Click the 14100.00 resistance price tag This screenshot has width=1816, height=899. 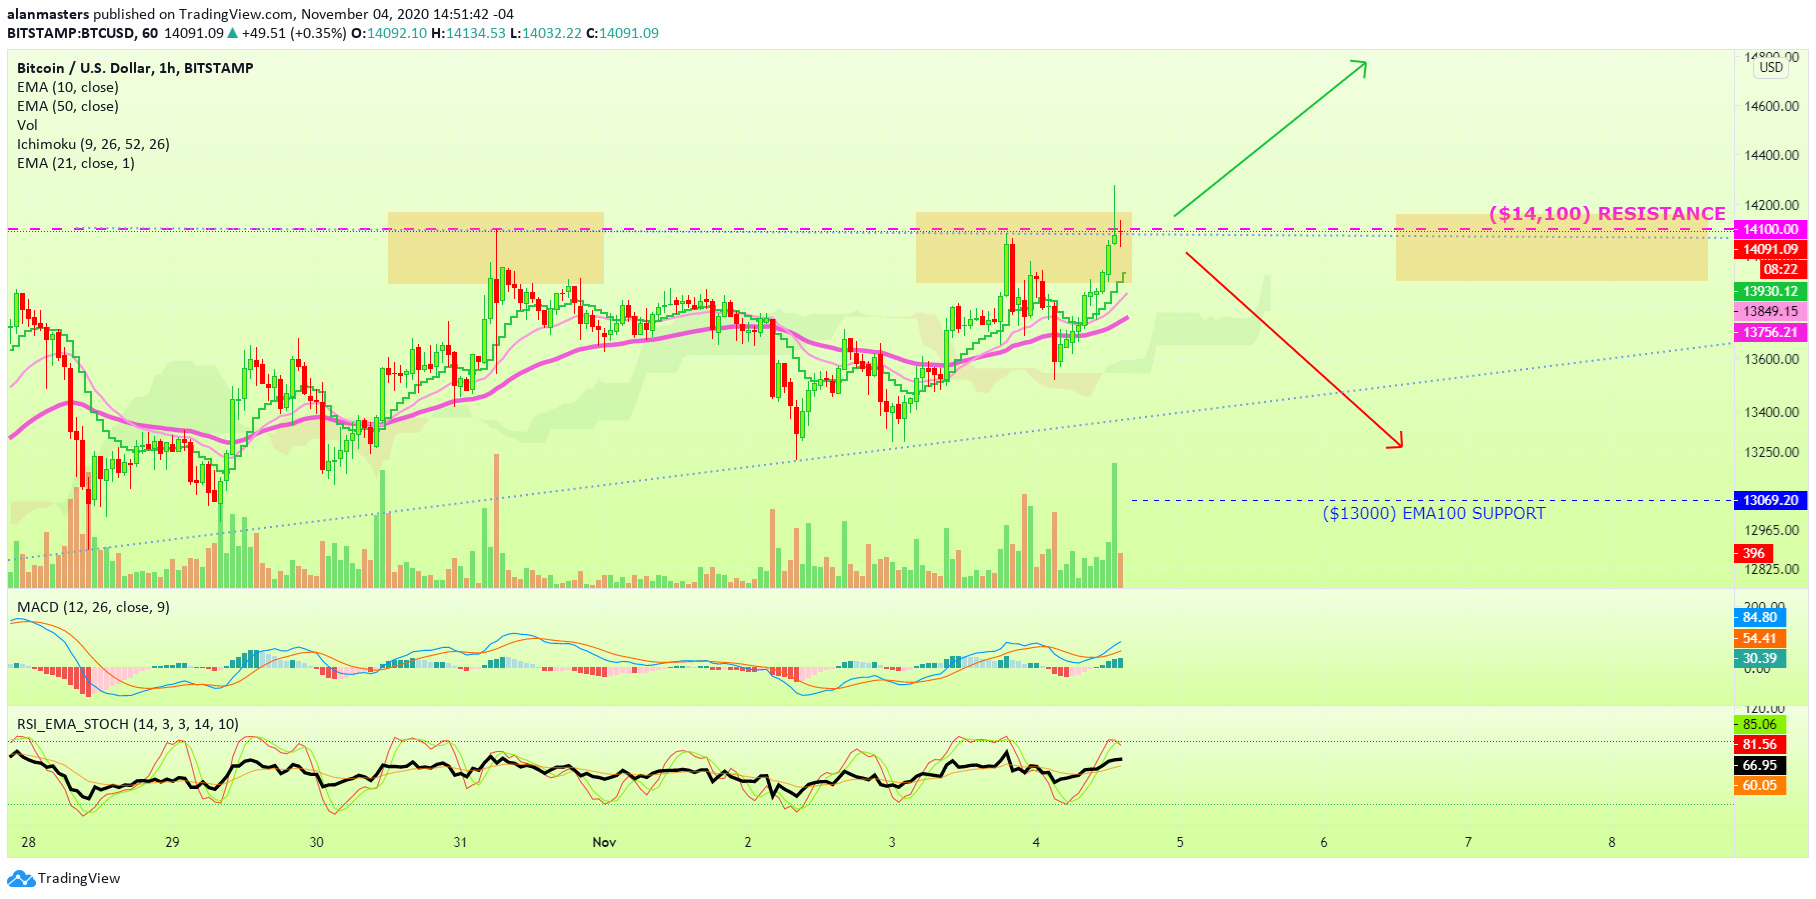point(1770,229)
